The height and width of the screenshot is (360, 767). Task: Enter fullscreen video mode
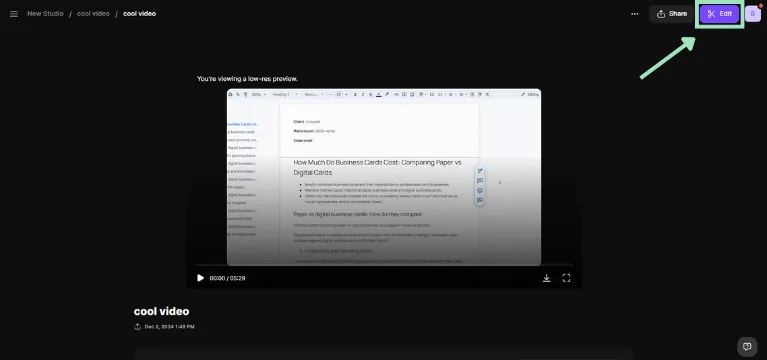566,278
